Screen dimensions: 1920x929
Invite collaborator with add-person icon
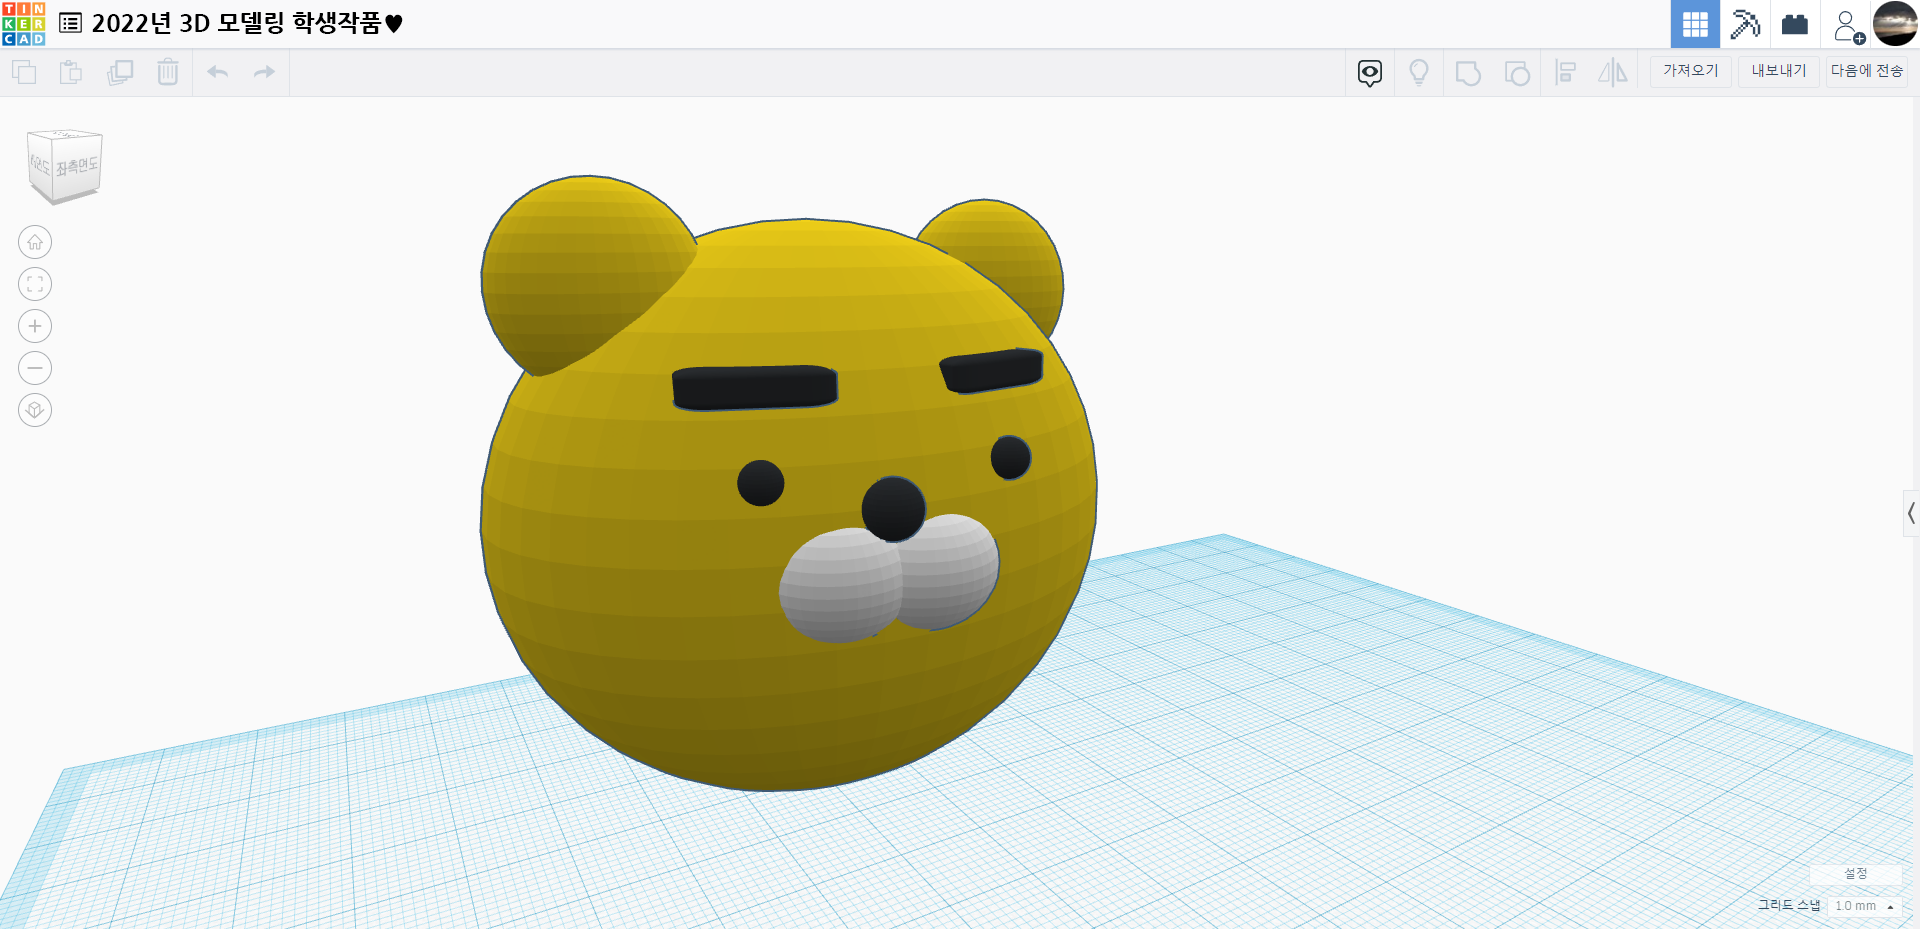point(1848,26)
